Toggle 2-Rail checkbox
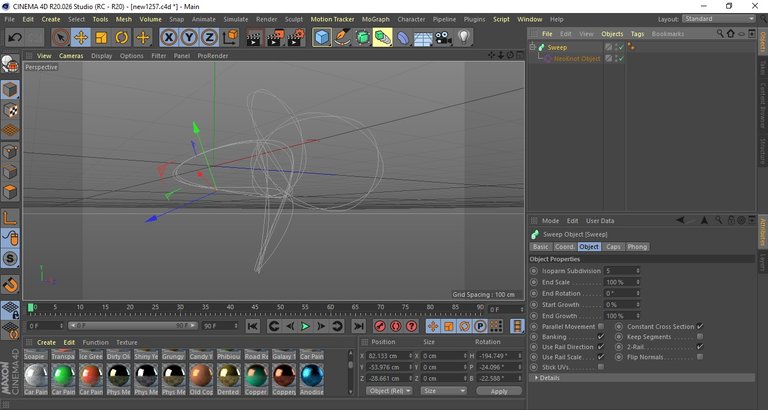The height and width of the screenshot is (410, 768). pos(700,347)
